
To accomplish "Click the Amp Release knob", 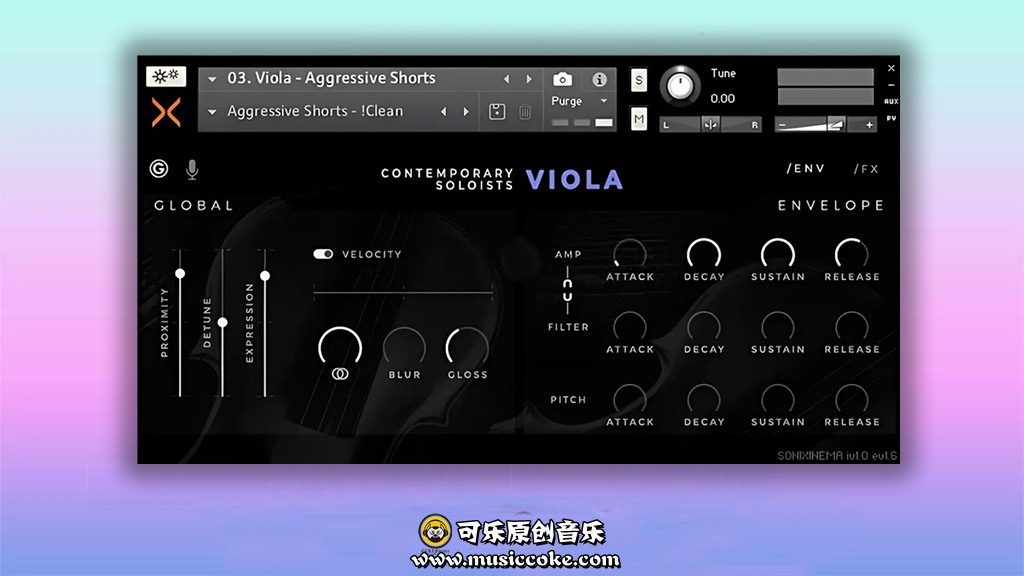I will 852,254.
